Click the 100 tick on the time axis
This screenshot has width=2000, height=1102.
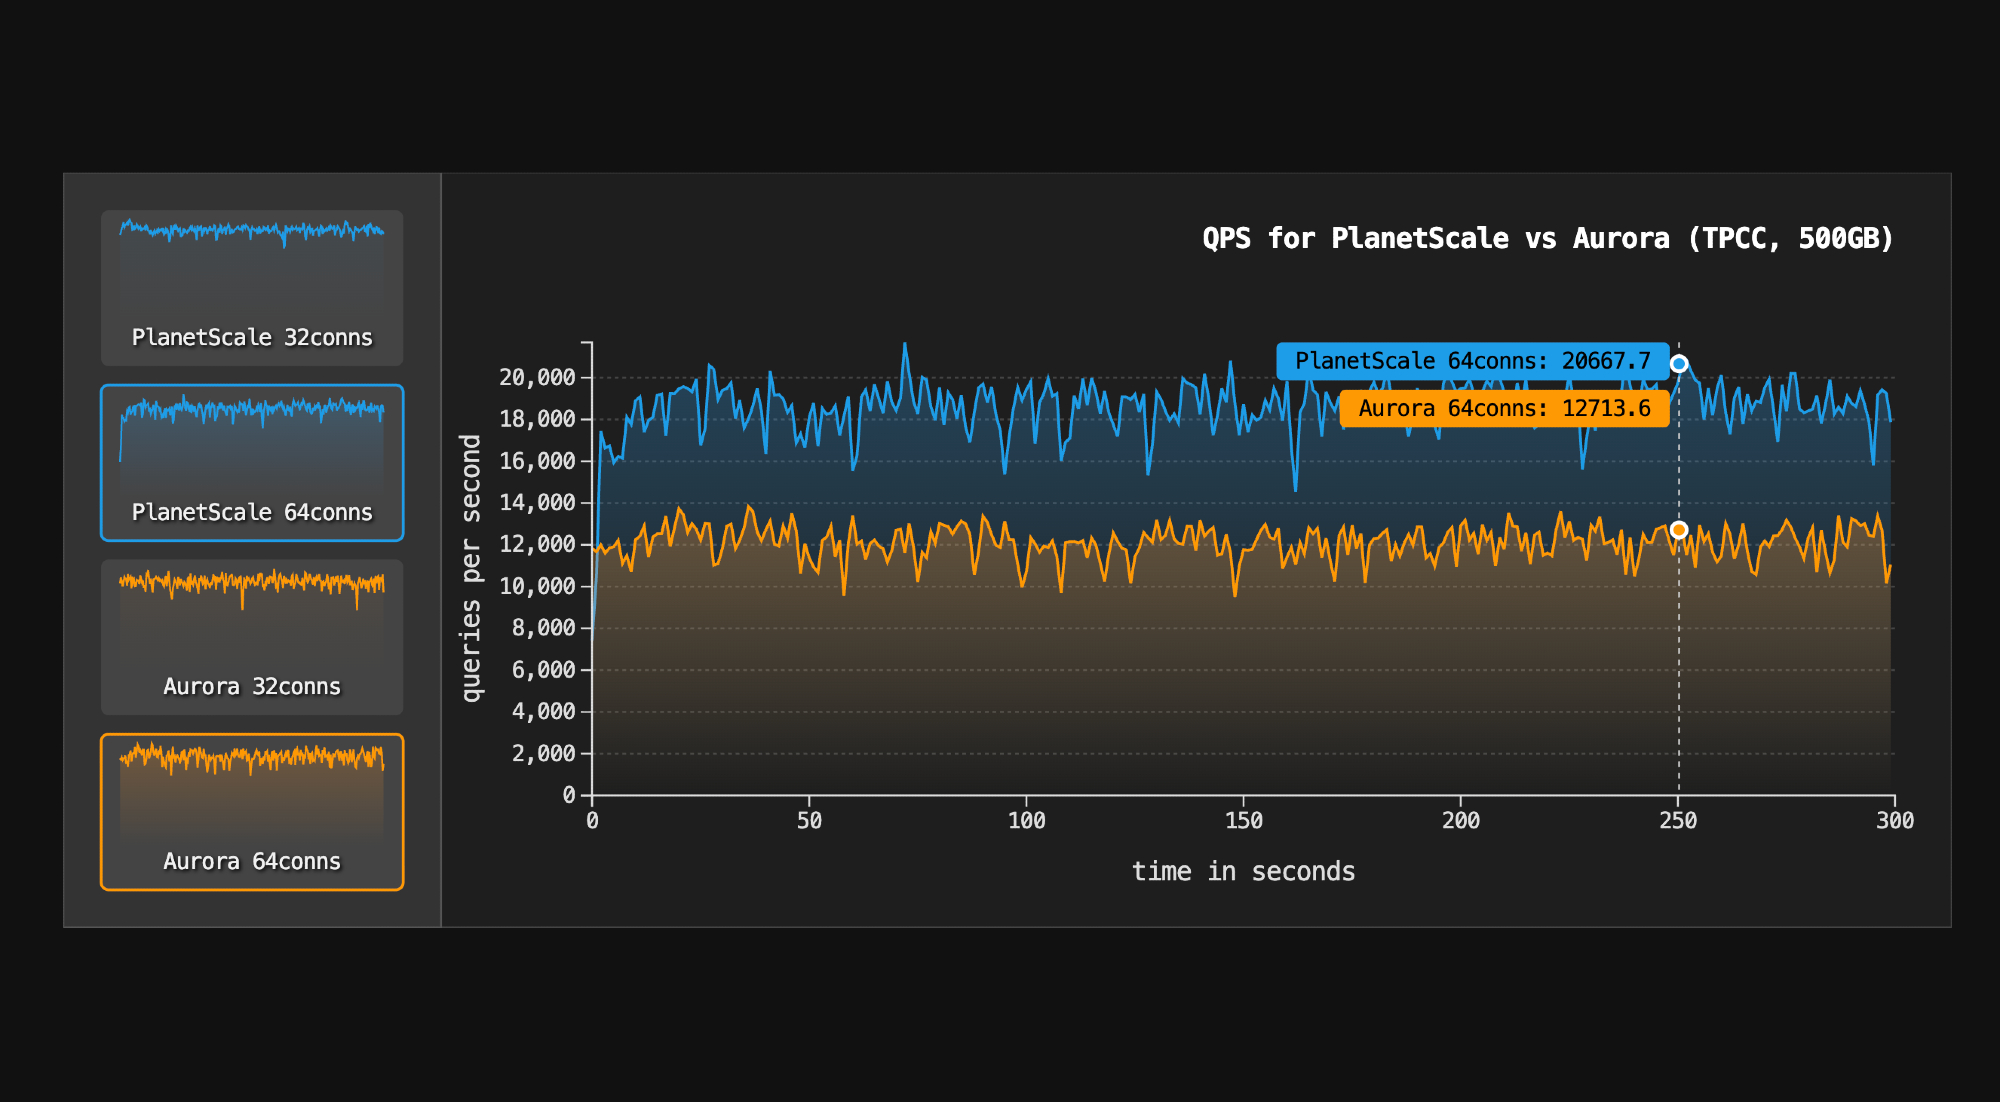[1026, 821]
